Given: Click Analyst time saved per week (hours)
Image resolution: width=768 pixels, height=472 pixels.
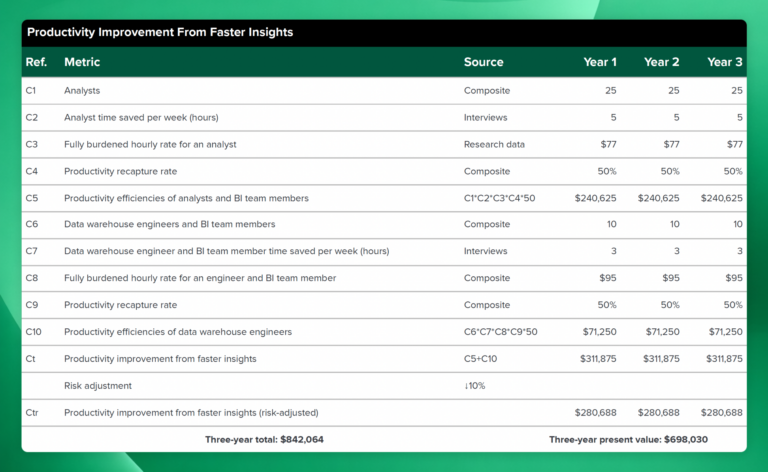Looking at the screenshot, I should tap(141, 118).
